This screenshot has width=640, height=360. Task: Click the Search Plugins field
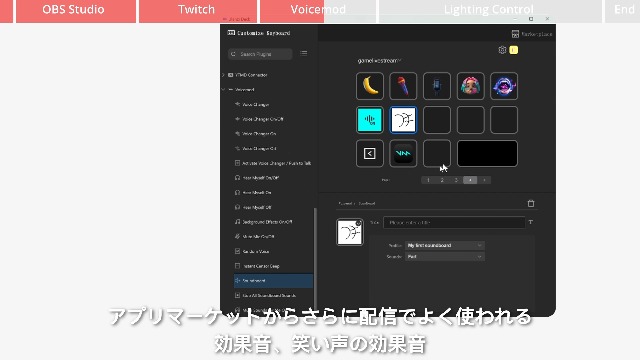tap(260, 54)
